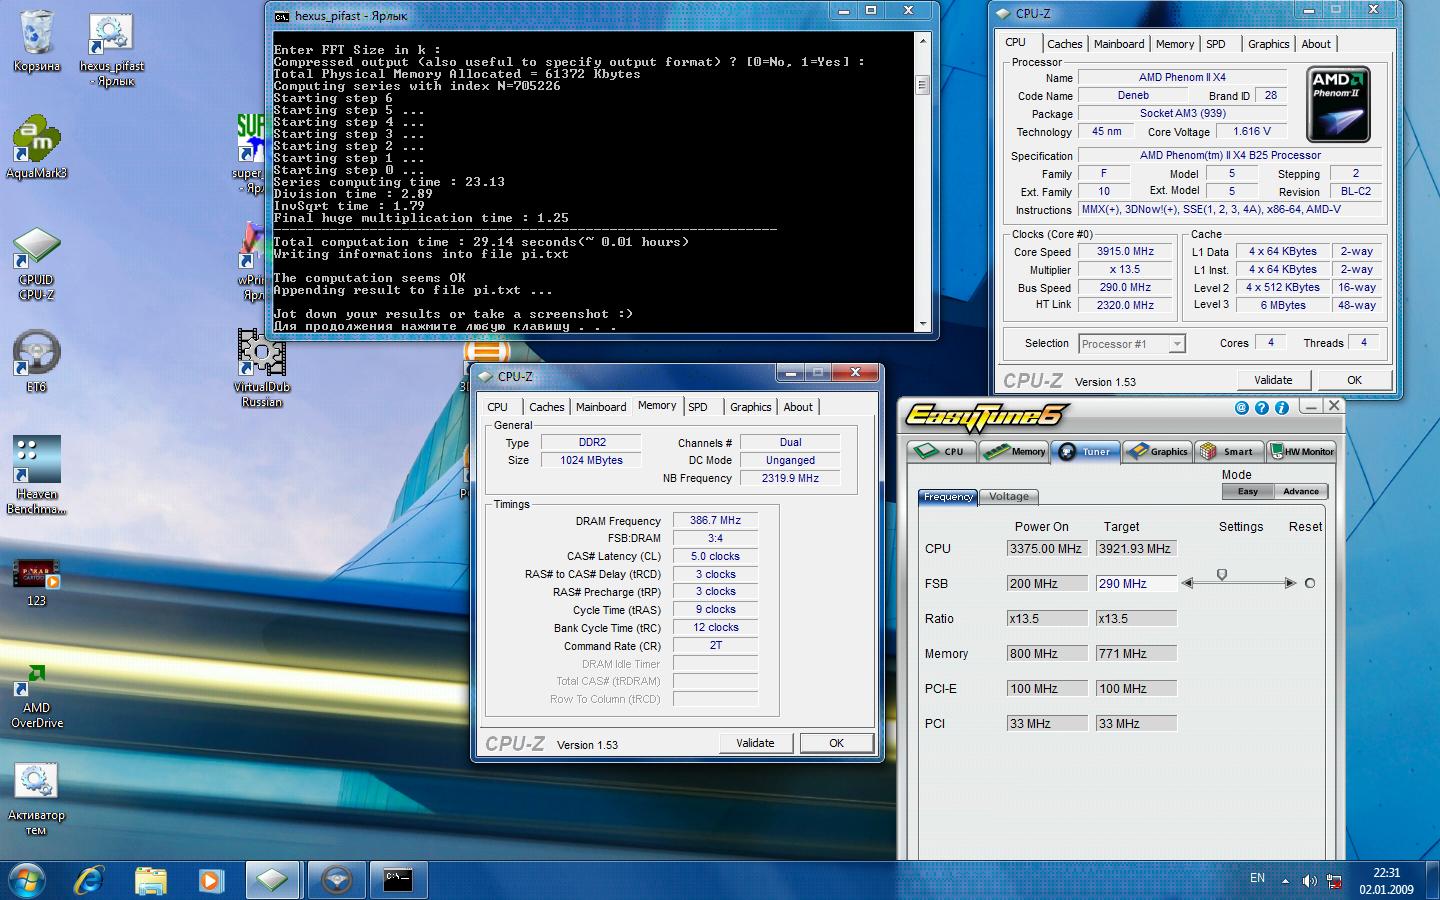Open the VirtualDub Russian desktop icon
The width and height of the screenshot is (1440, 900).
click(x=261, y=368)
